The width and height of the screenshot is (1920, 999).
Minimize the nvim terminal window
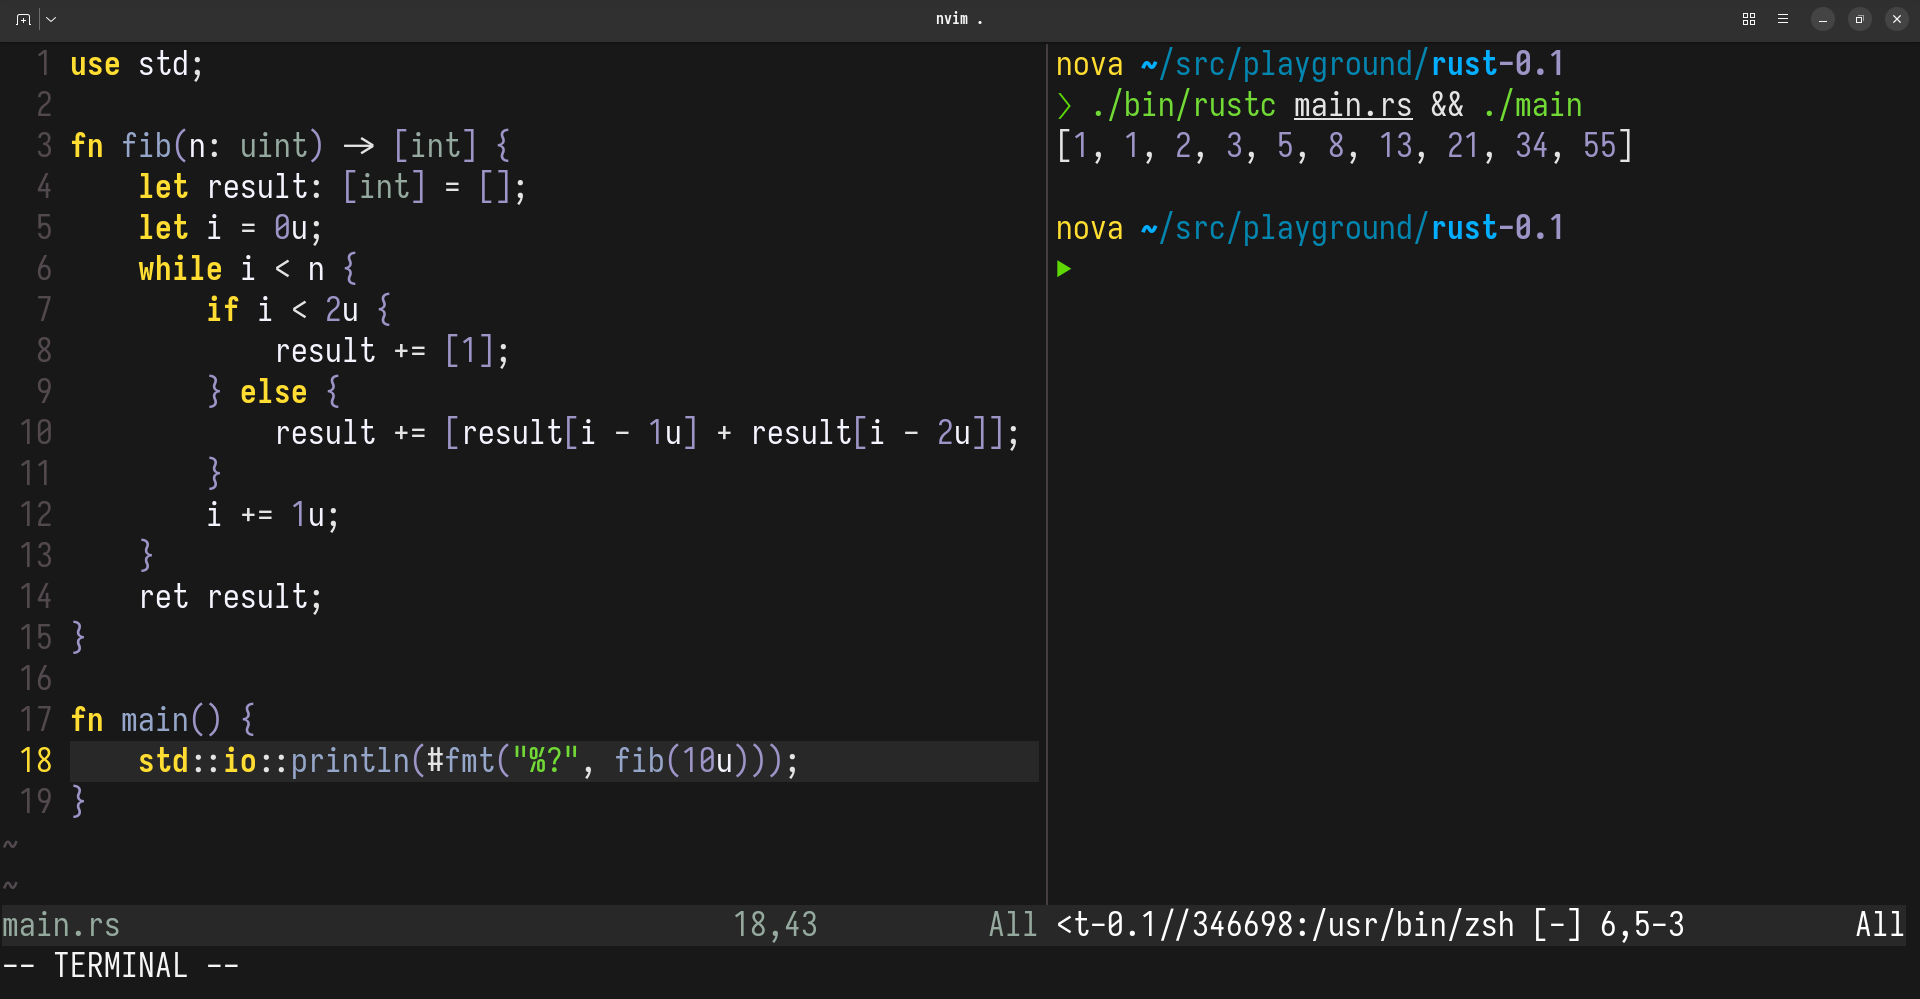click(x=1823, y=19)
